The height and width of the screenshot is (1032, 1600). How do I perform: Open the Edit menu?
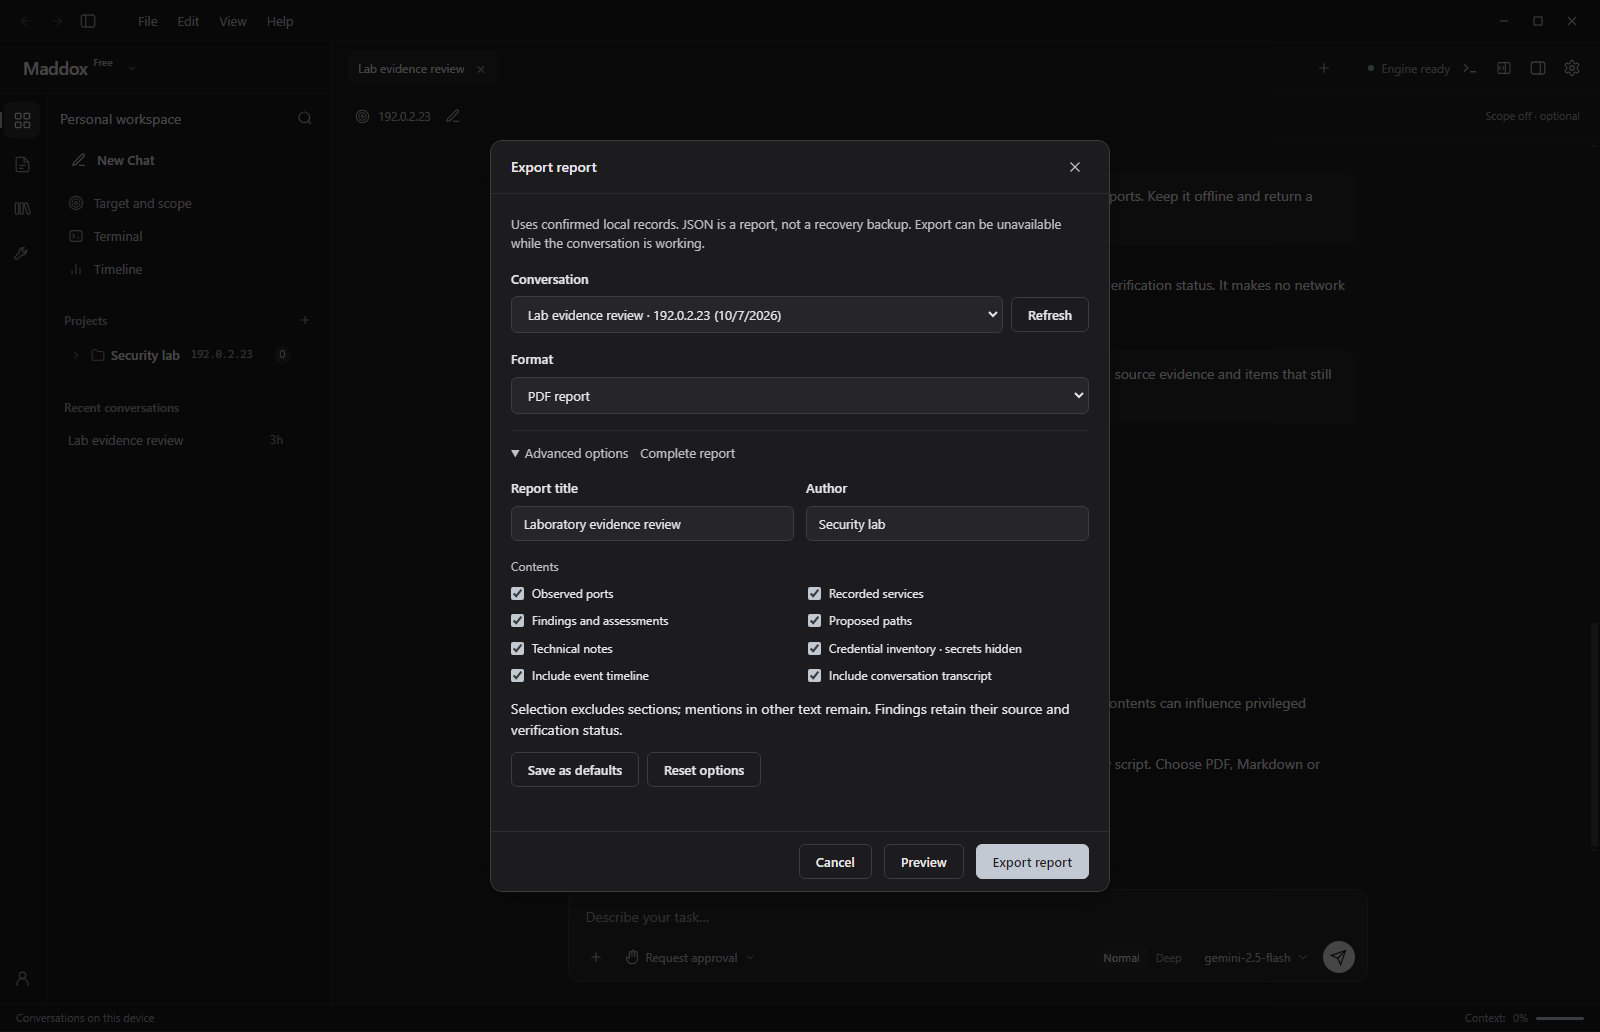click(188, 21)
